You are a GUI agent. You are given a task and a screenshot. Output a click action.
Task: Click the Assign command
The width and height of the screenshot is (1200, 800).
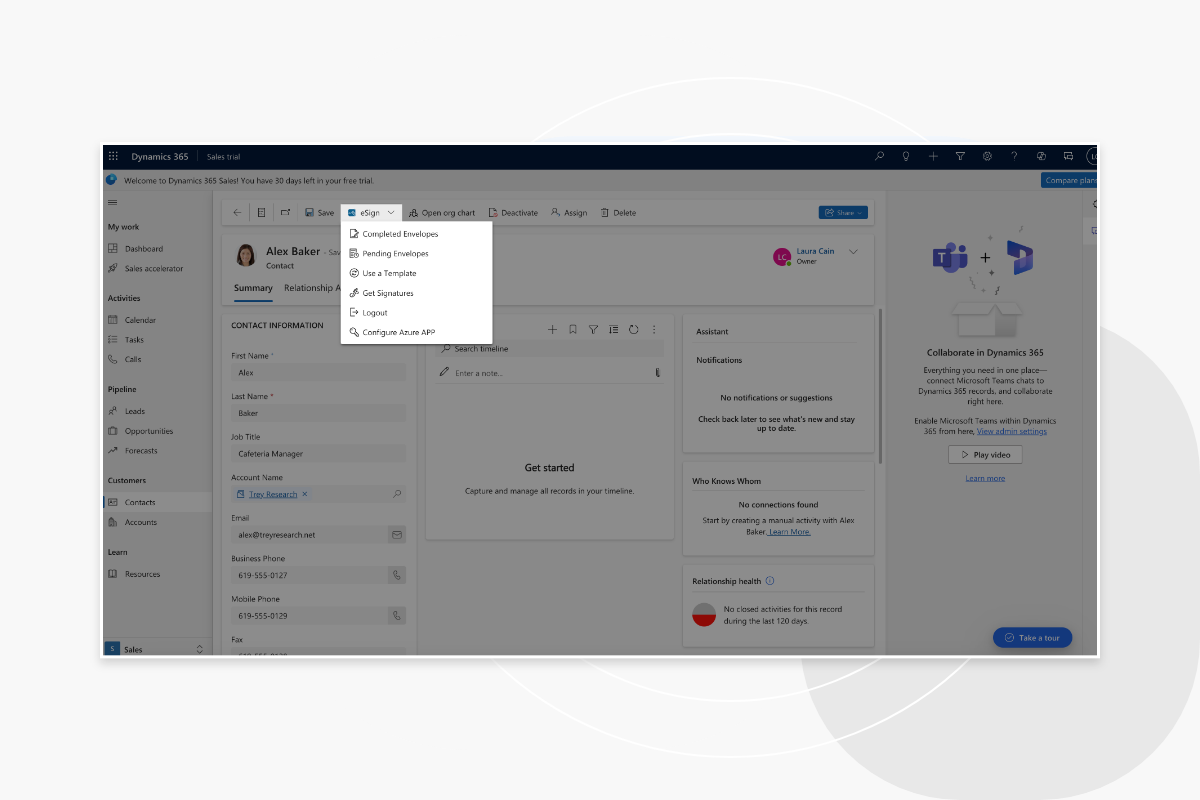pos(569,212)
